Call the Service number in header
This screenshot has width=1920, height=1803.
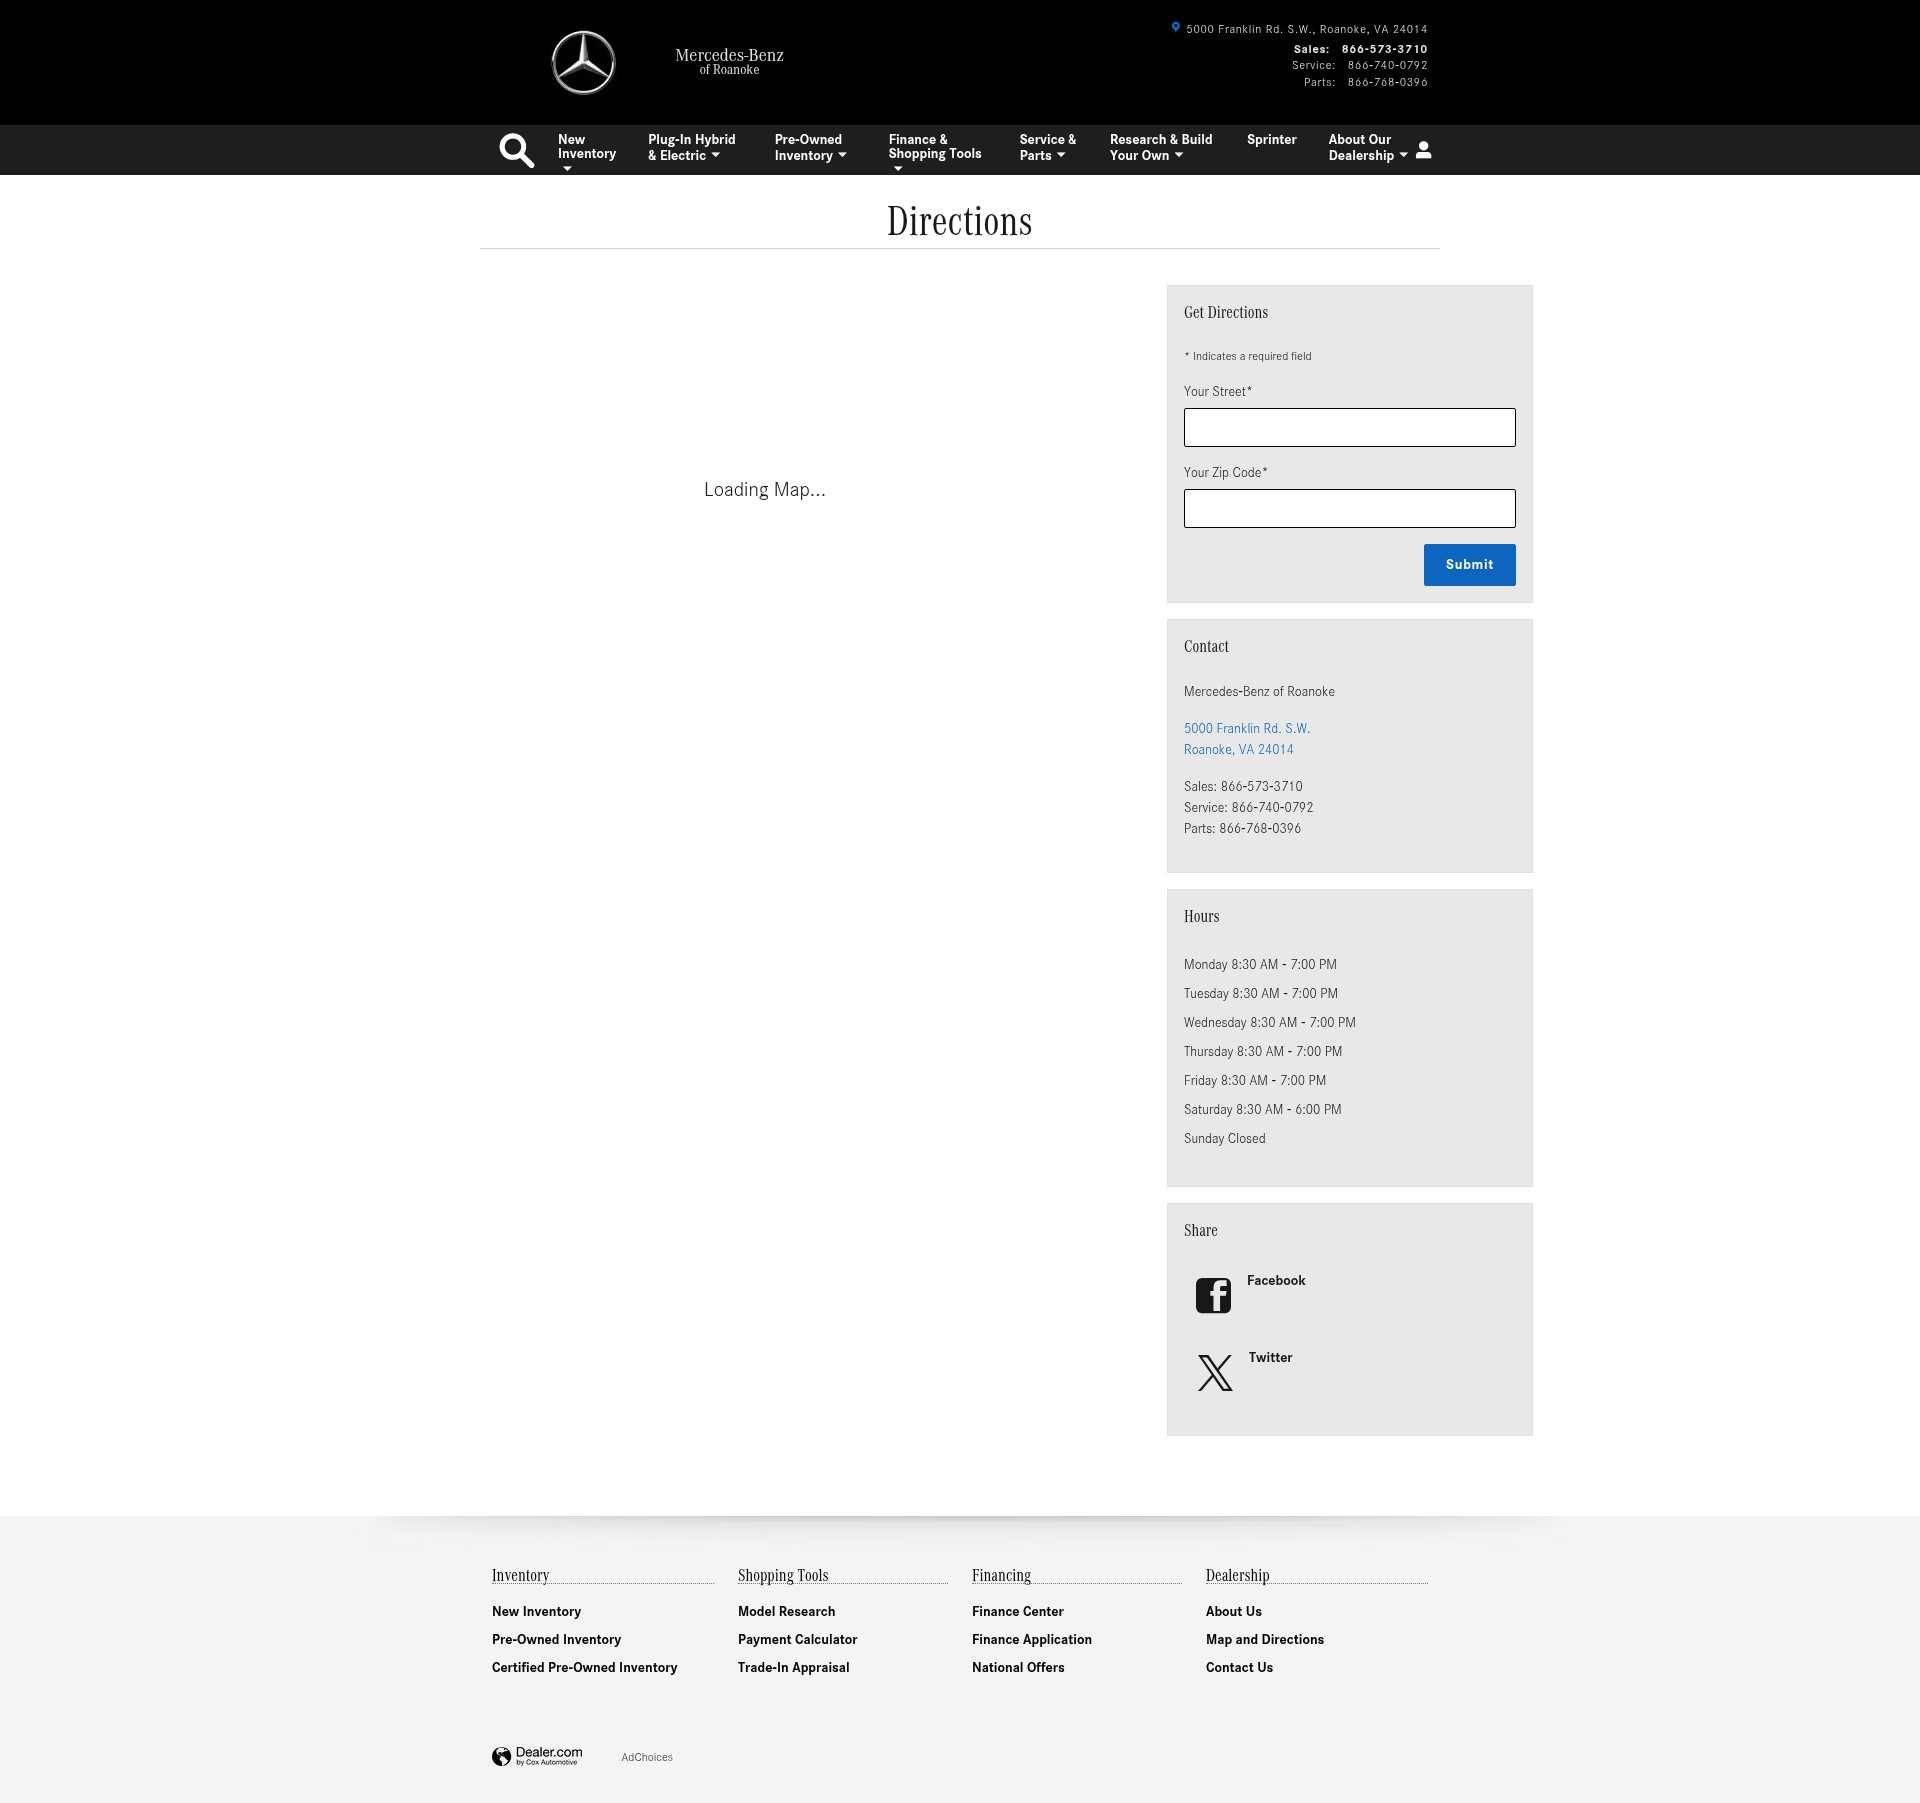click(1387, 65)
